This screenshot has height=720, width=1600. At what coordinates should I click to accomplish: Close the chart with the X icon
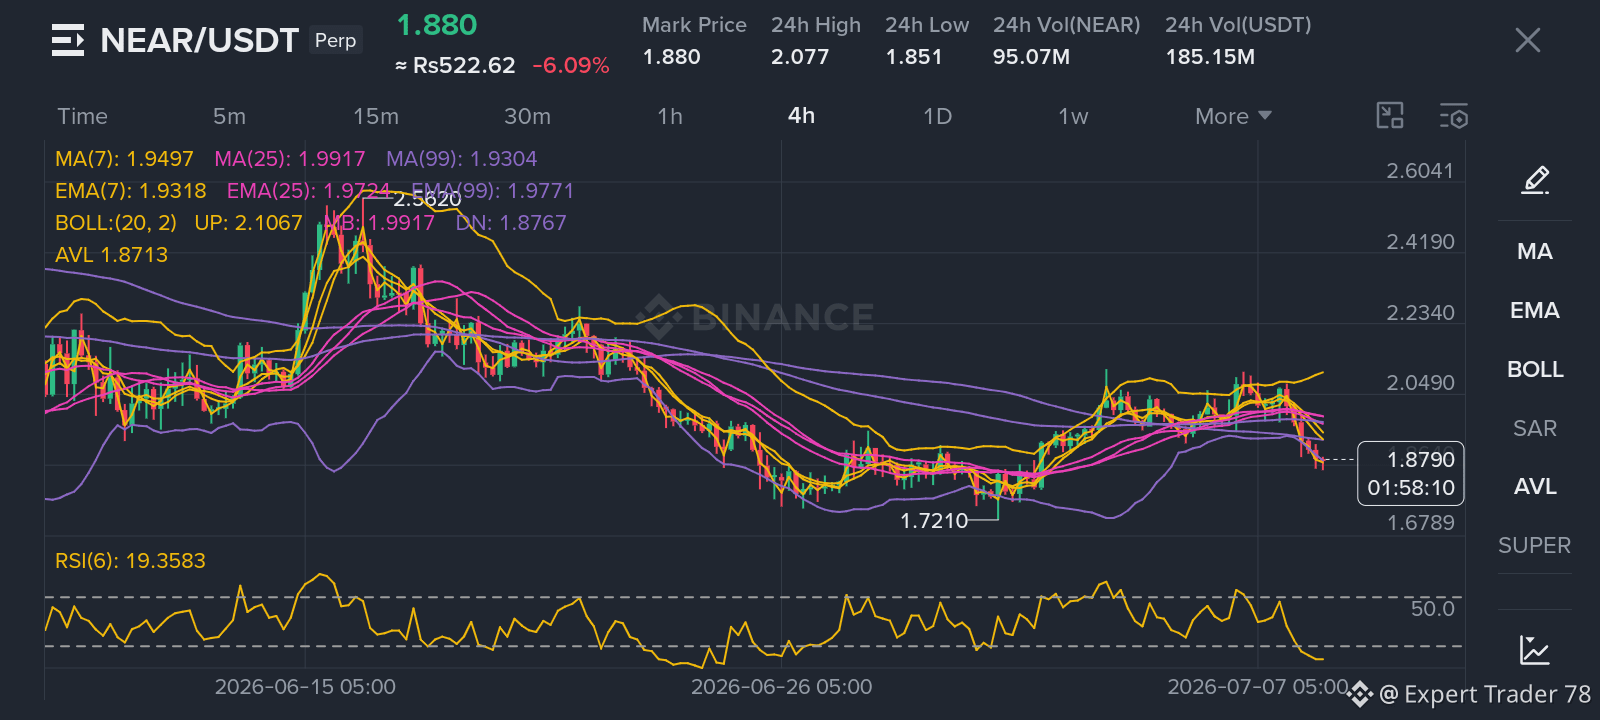click(x=1527, y=40)
